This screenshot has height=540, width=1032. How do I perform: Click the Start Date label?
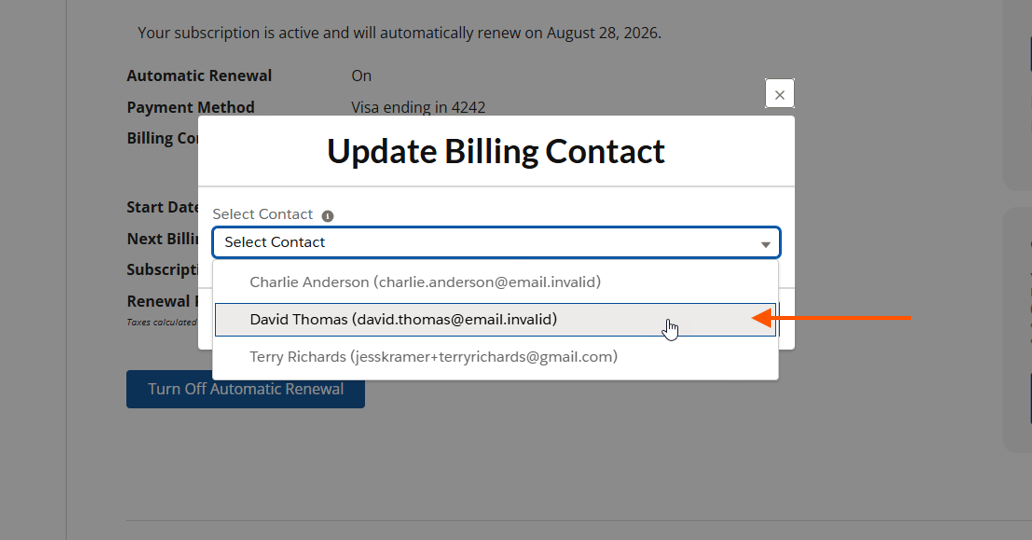tap(163, 207)
